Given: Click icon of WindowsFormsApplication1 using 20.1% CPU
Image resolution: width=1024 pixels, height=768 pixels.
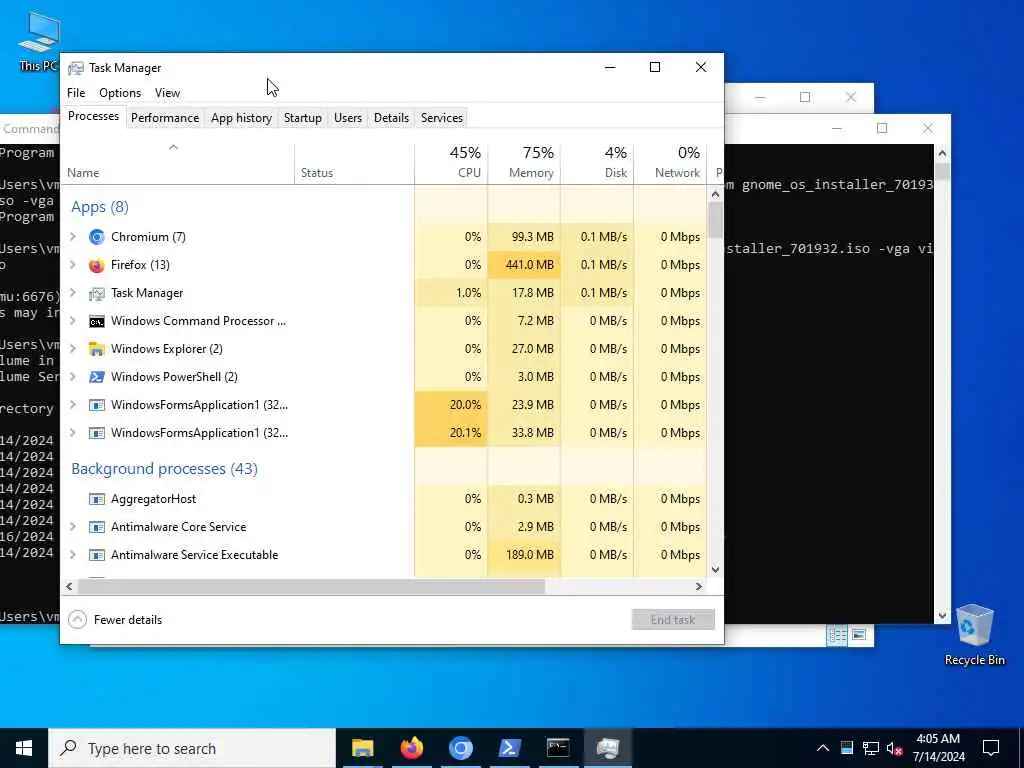Looking at the screenshot, I should (x=97, y=433).
